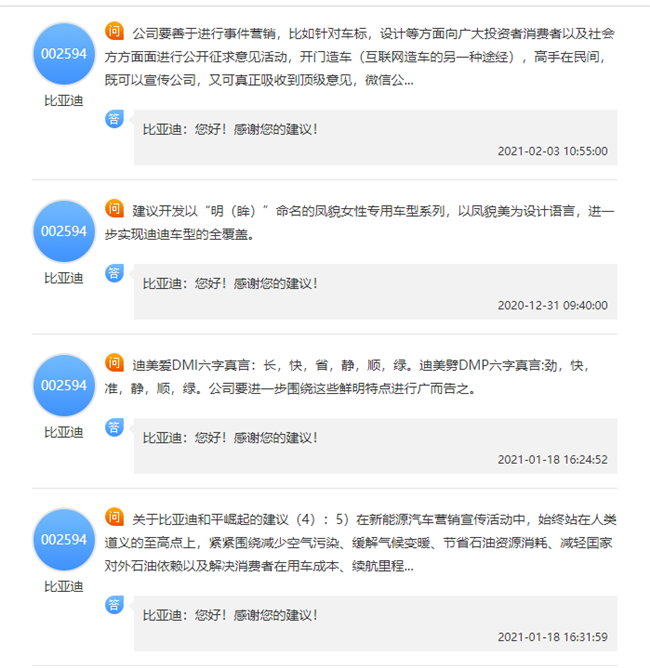Click the blue 答 icon above the 2021-02-03 reply
This screenshot has width=650, height=668.
tap(114, 118)
